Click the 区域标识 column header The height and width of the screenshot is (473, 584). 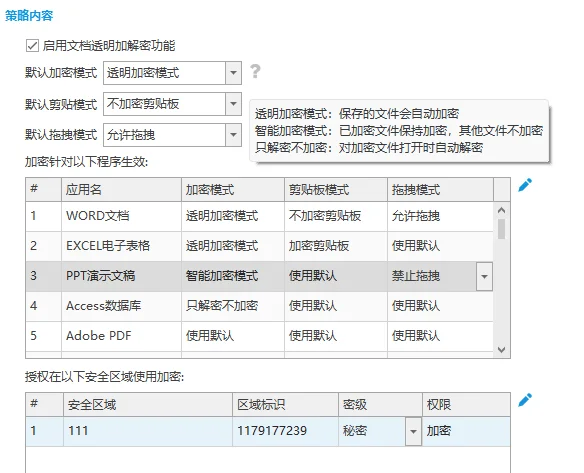(x=286, y=404)
